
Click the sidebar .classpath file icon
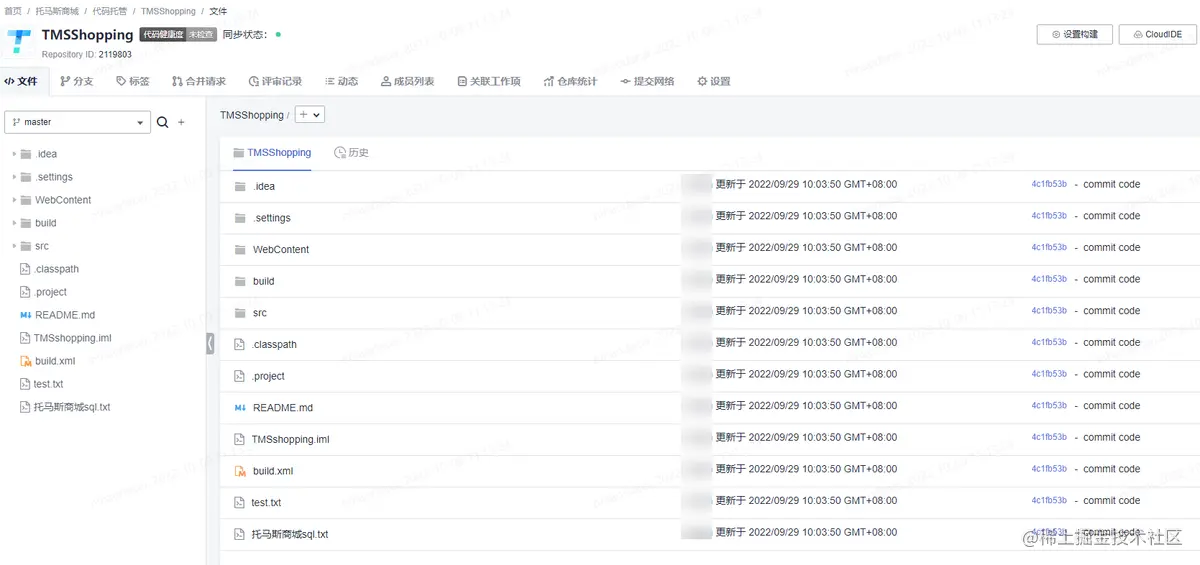[x=26, y=269]
